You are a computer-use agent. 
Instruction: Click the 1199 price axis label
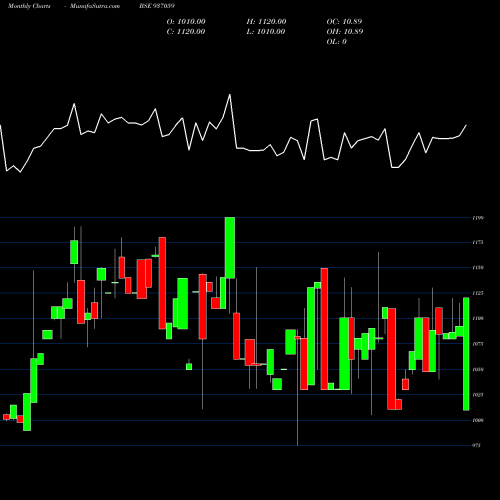(x=478, y=218)
